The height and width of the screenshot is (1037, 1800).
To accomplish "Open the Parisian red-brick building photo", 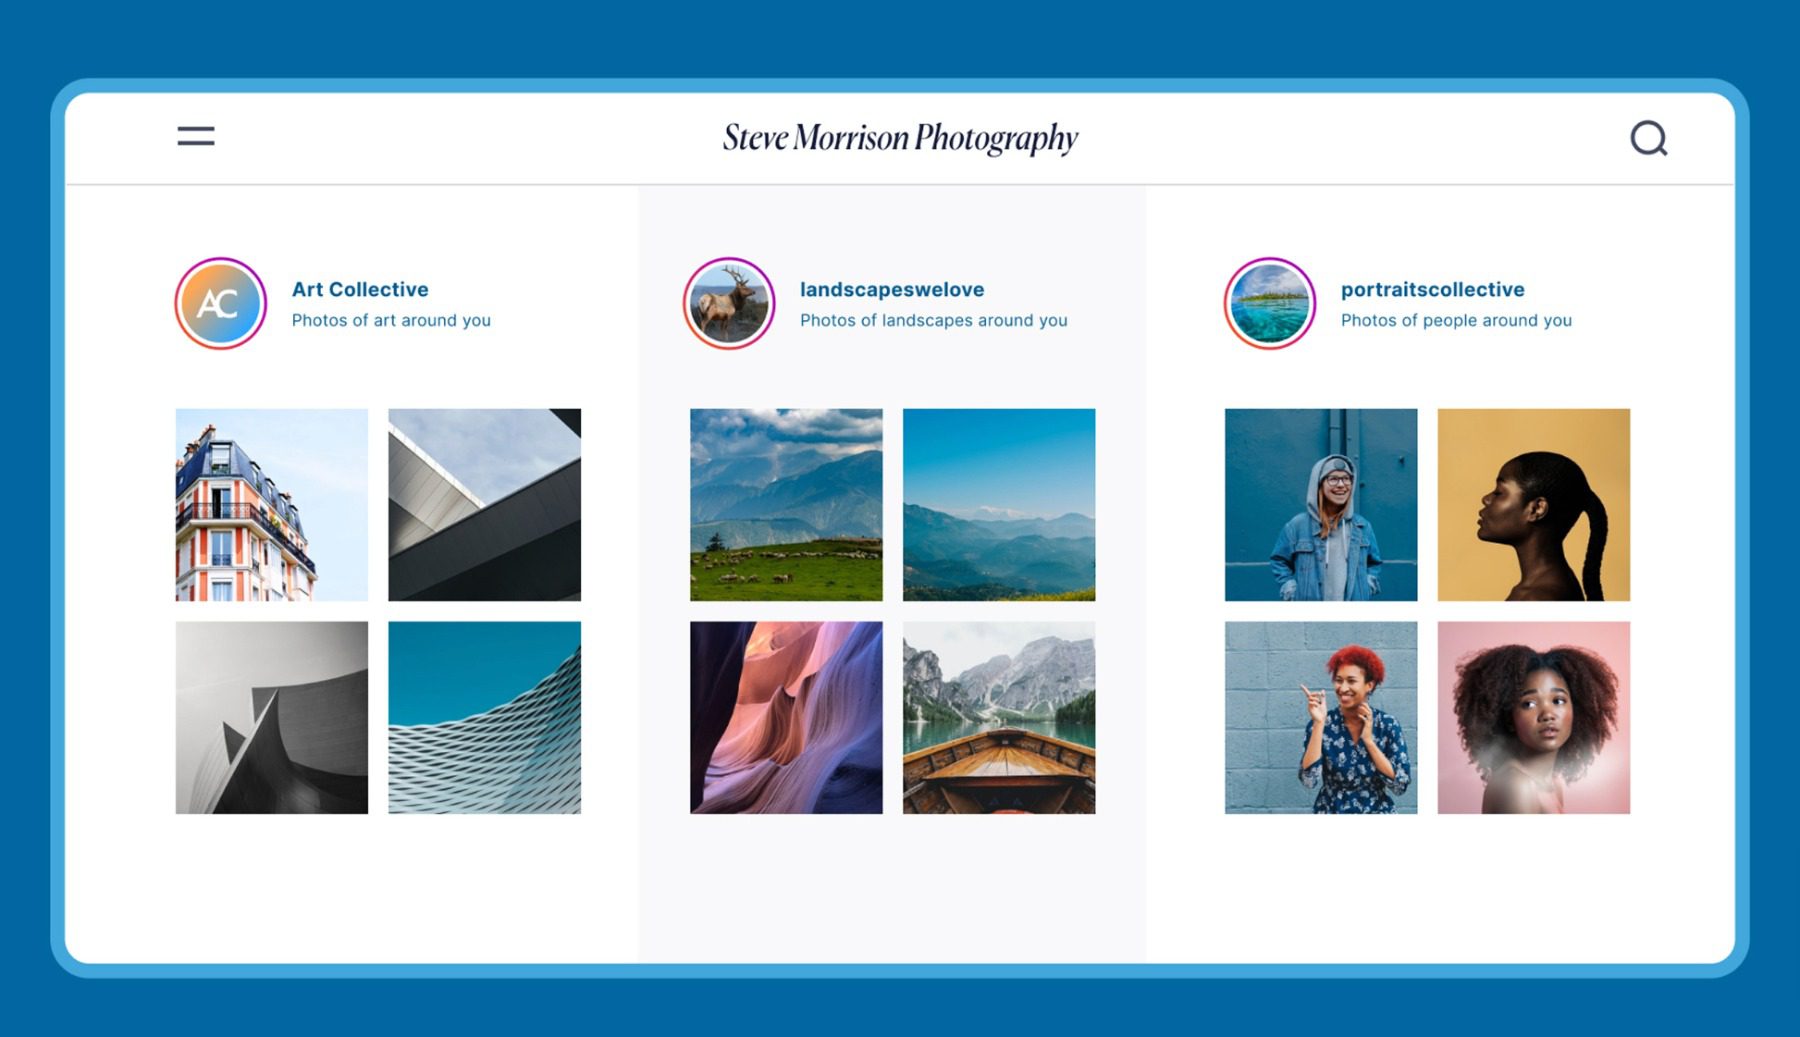I will [x=272, y=505].
